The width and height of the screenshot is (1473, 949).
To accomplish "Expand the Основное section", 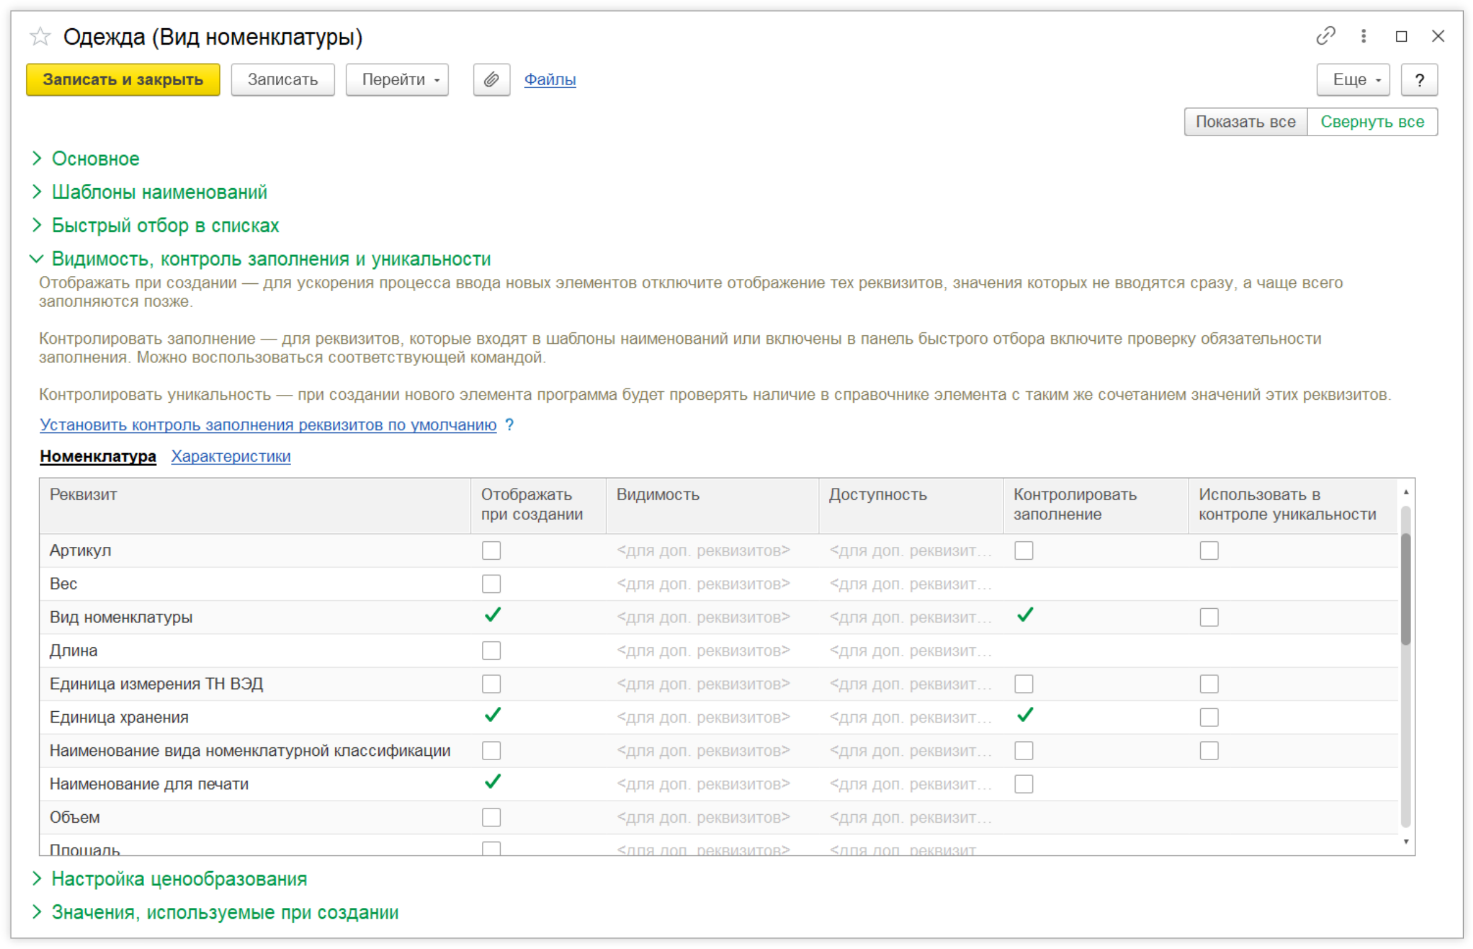I will tap(95, 159).
